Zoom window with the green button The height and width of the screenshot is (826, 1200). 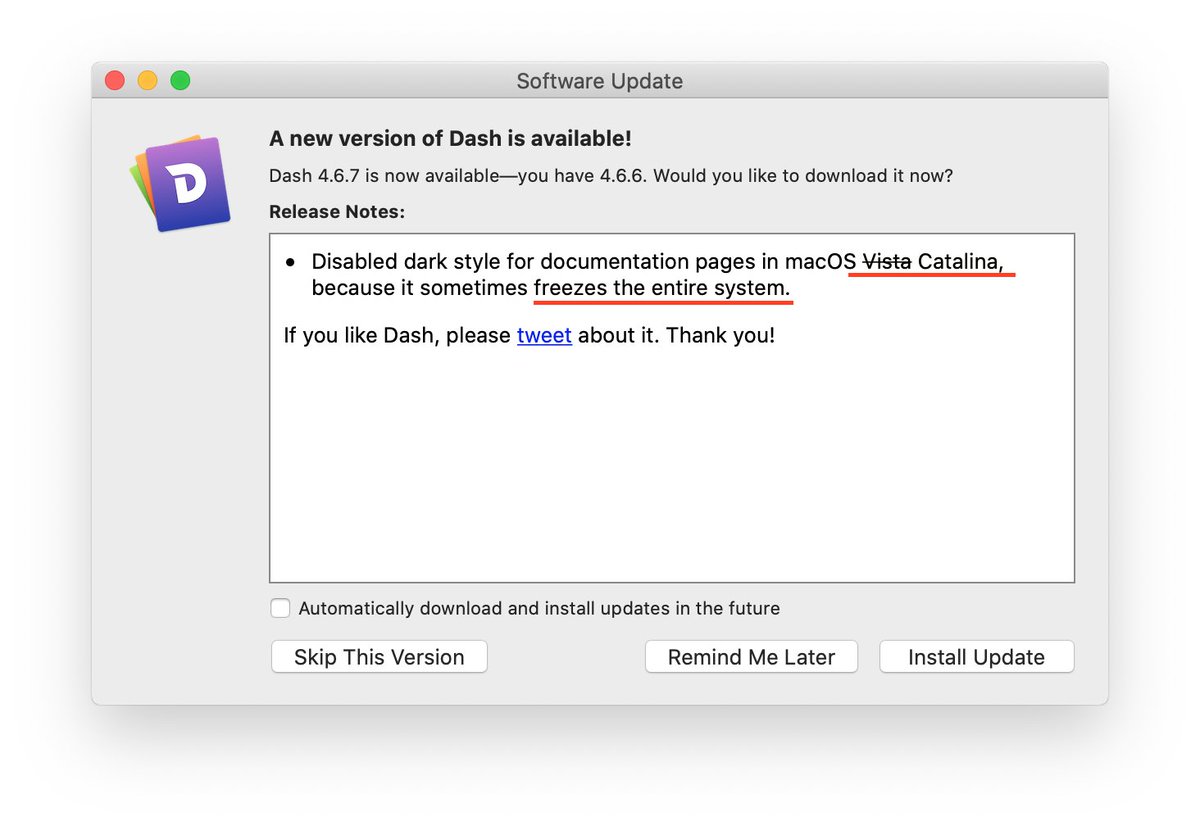(180, 81)
